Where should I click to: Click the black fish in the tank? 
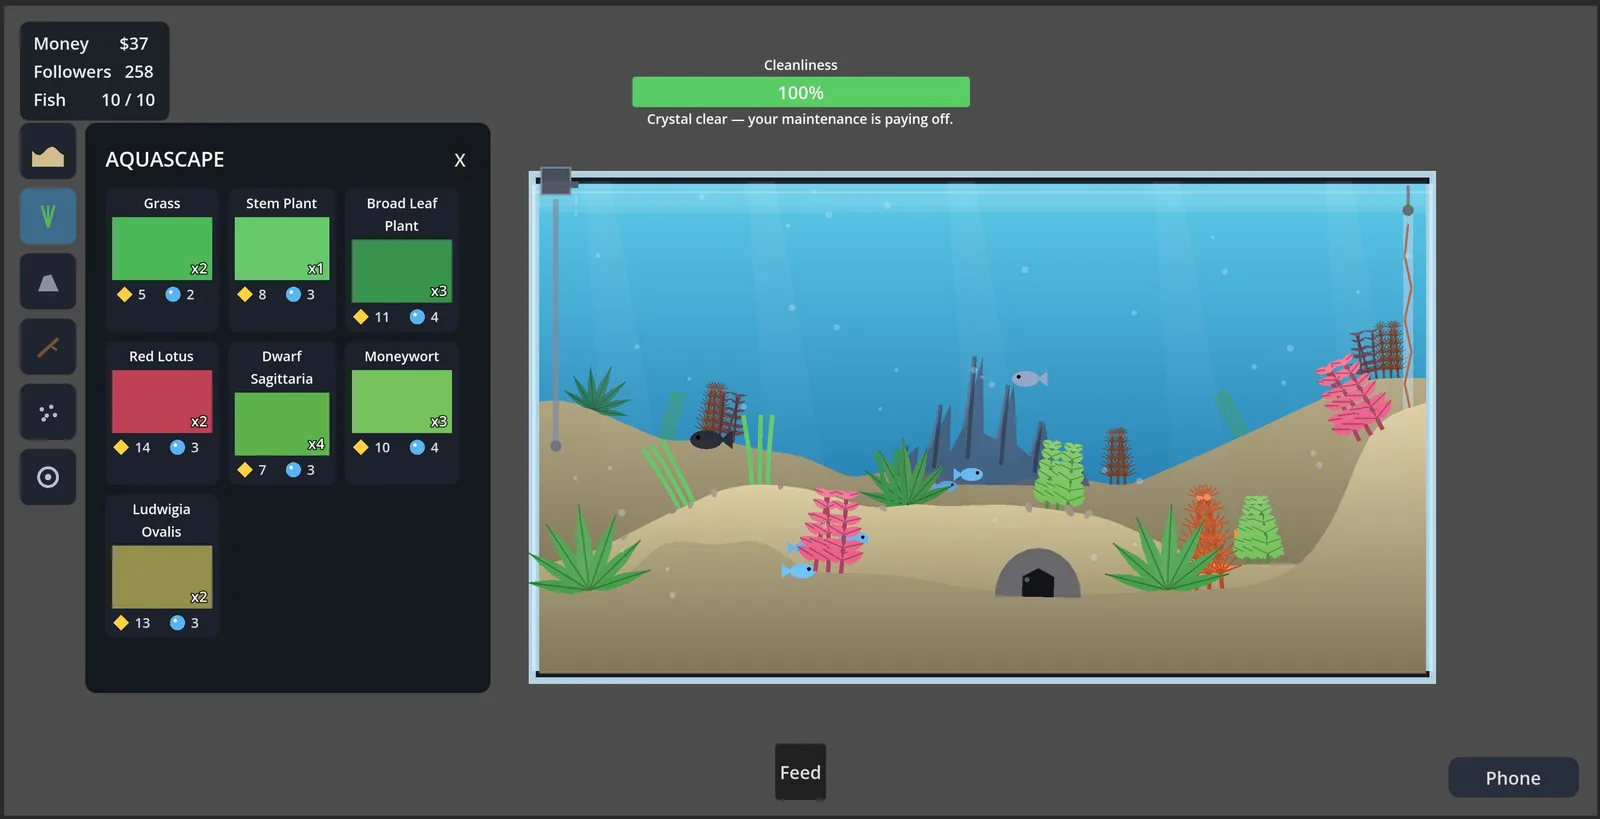click(x=711, y=439)
